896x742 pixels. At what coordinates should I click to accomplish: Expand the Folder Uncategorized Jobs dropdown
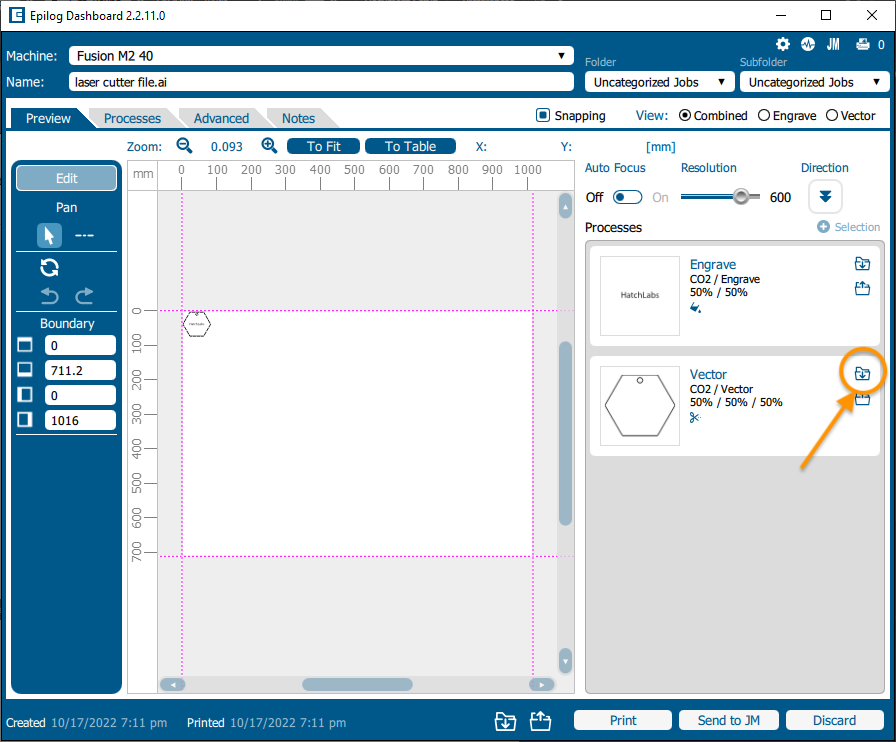[659, 82]
